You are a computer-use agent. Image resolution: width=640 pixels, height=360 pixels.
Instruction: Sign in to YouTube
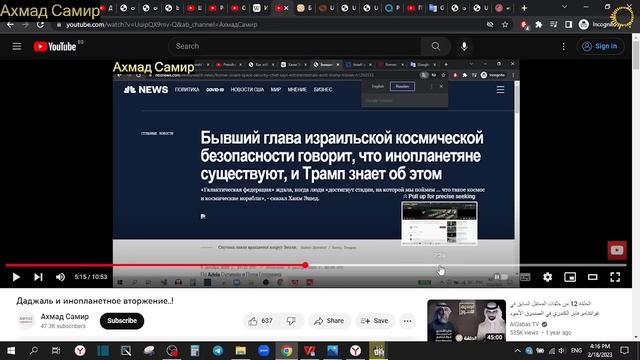click(x=600, y=47)
